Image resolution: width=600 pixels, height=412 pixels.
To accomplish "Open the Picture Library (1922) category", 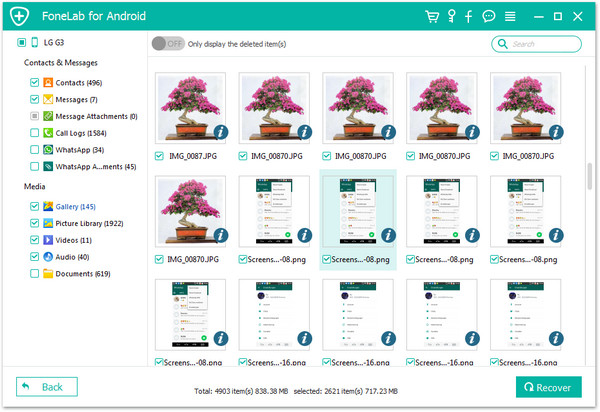I will coord(89,223).
